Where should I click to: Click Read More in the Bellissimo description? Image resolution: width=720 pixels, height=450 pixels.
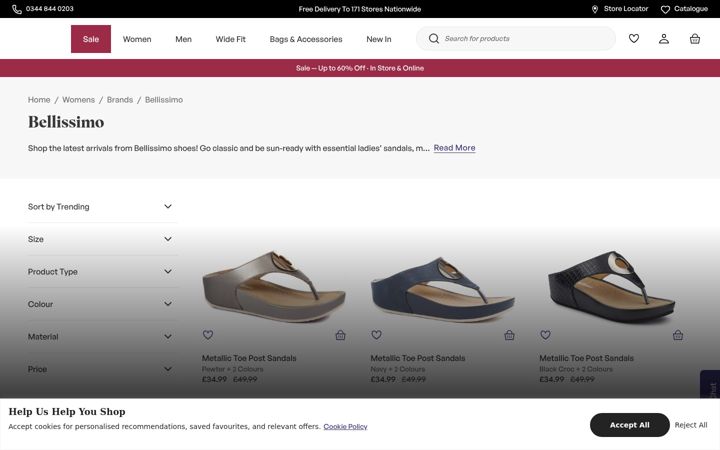(x=454, y=148)
